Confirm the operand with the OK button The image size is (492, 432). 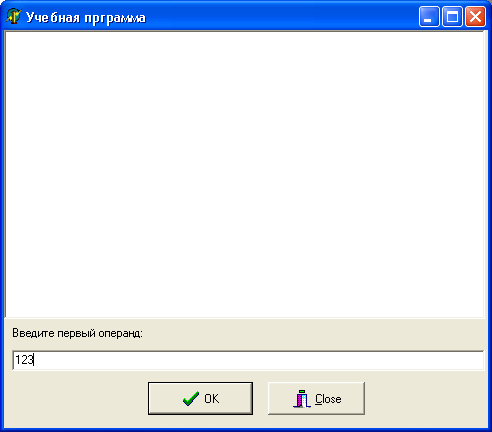(200, 399)
